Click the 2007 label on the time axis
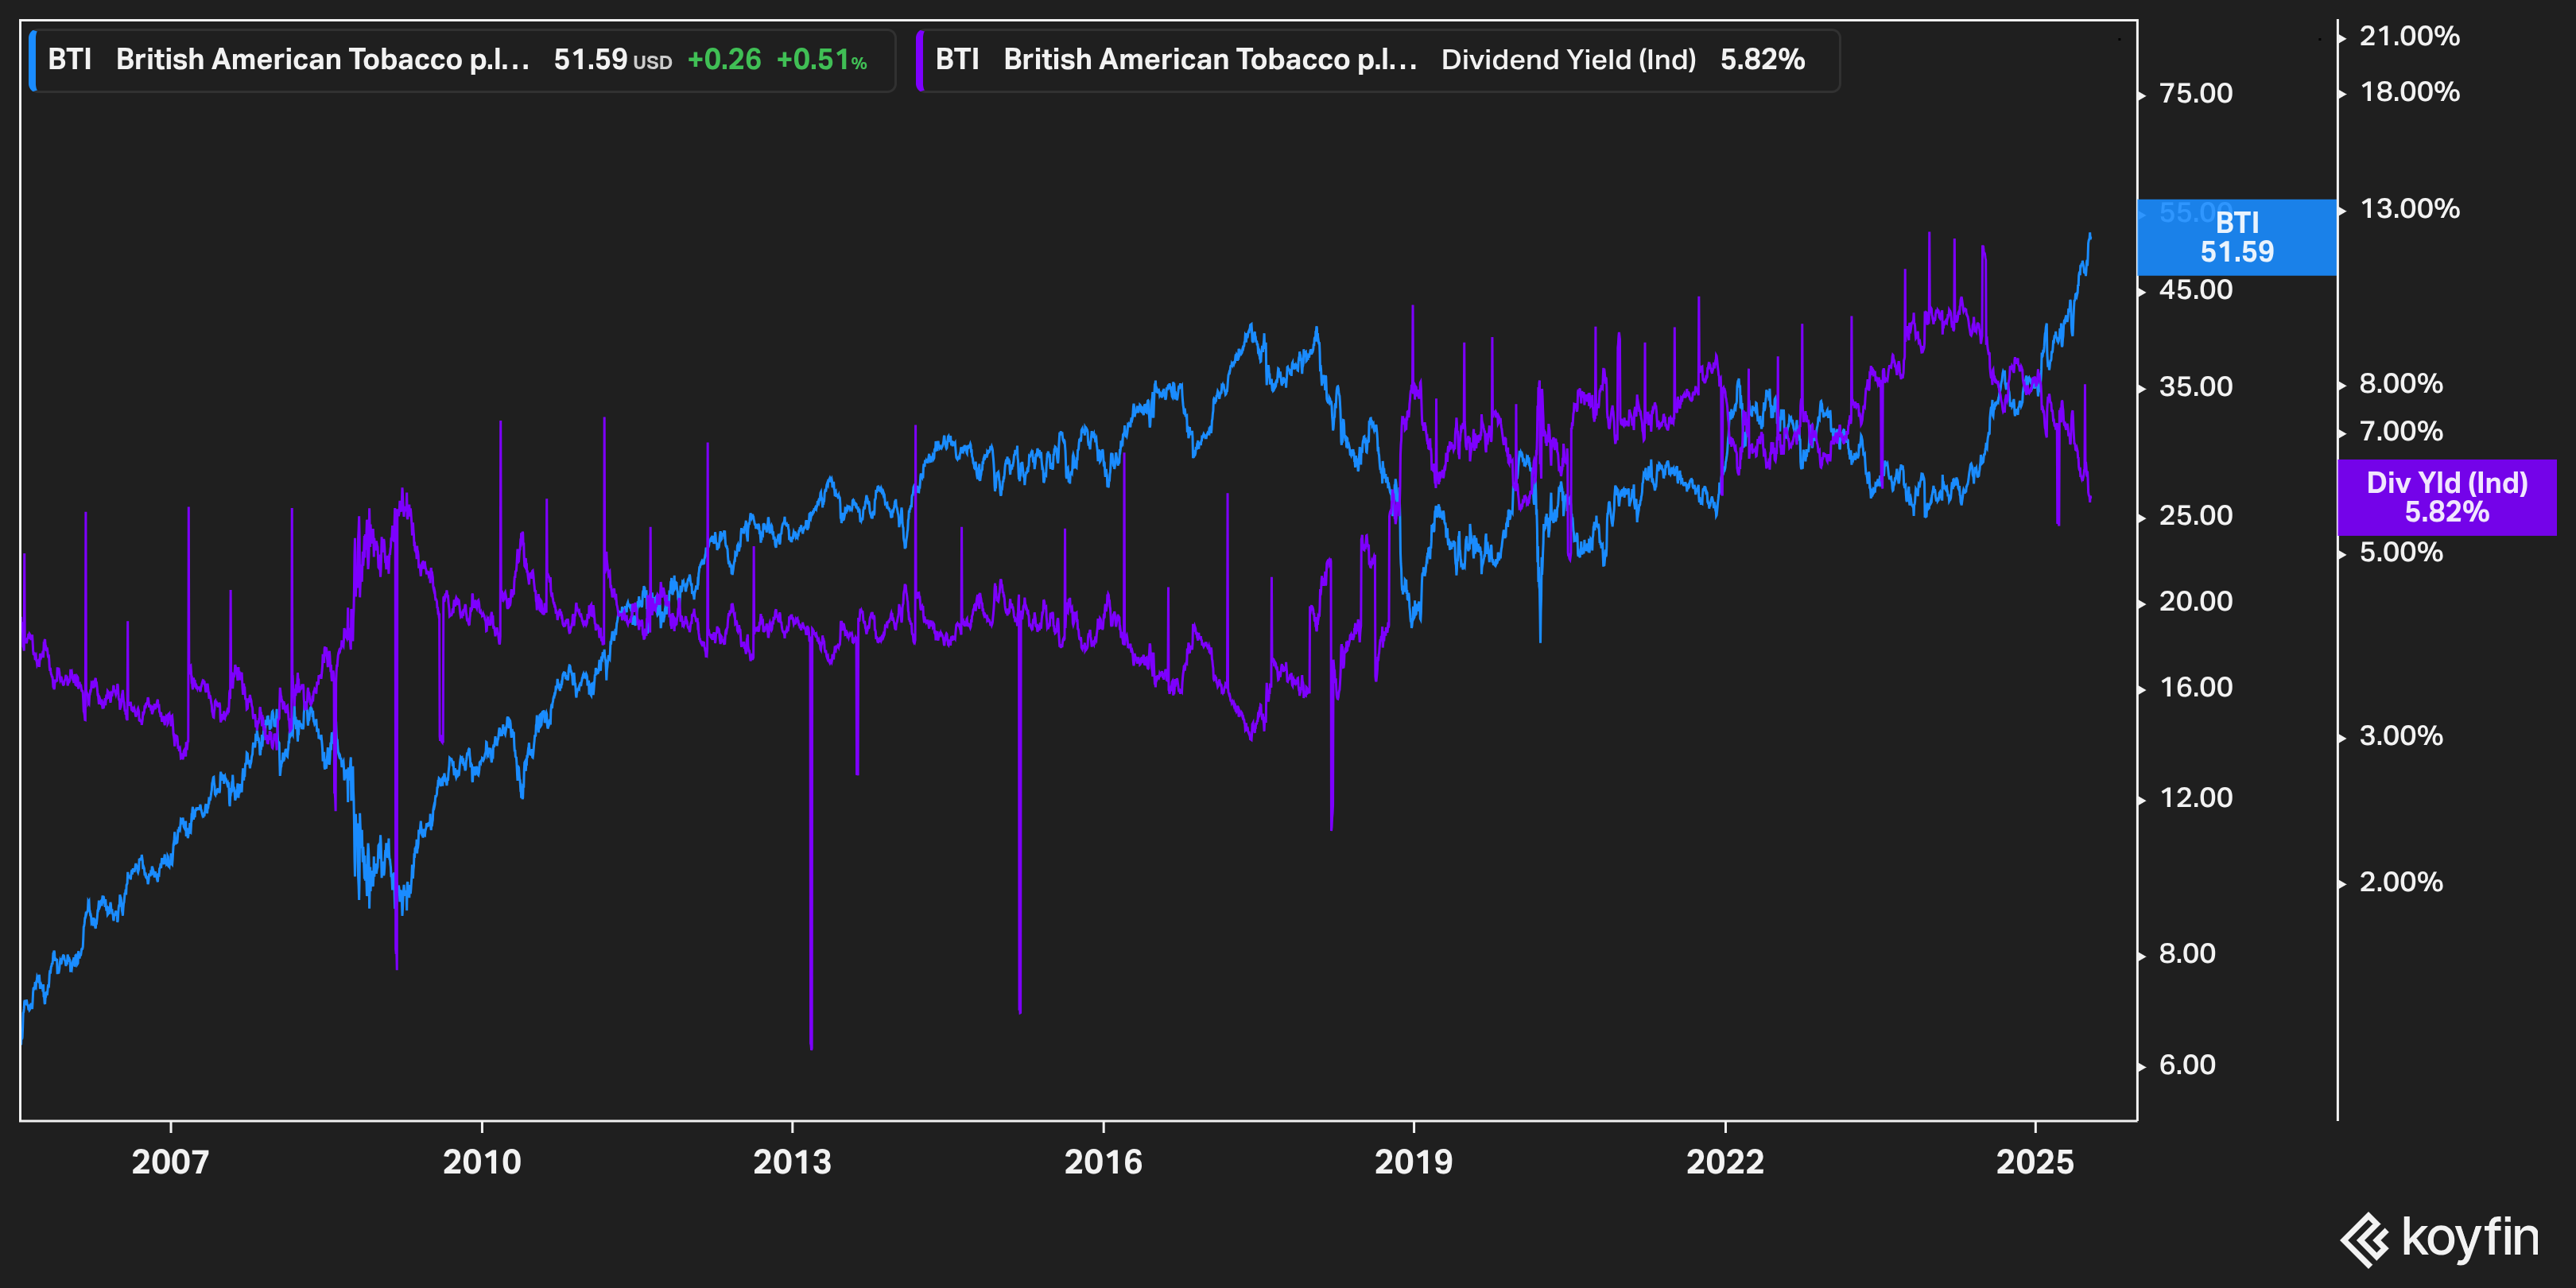This screenshot has height=1288, width=2576. pos(170,1162)
